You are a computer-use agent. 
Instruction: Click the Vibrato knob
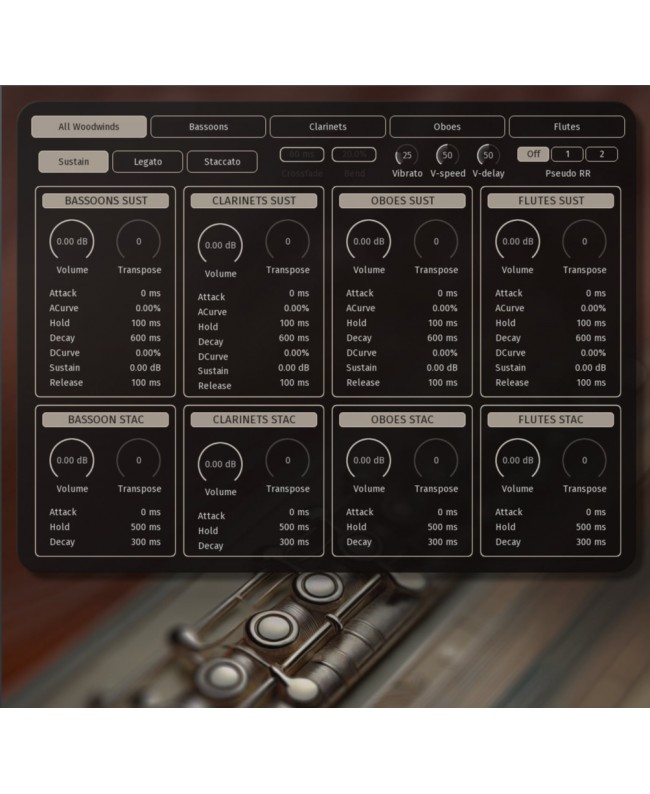coord(407,155)
